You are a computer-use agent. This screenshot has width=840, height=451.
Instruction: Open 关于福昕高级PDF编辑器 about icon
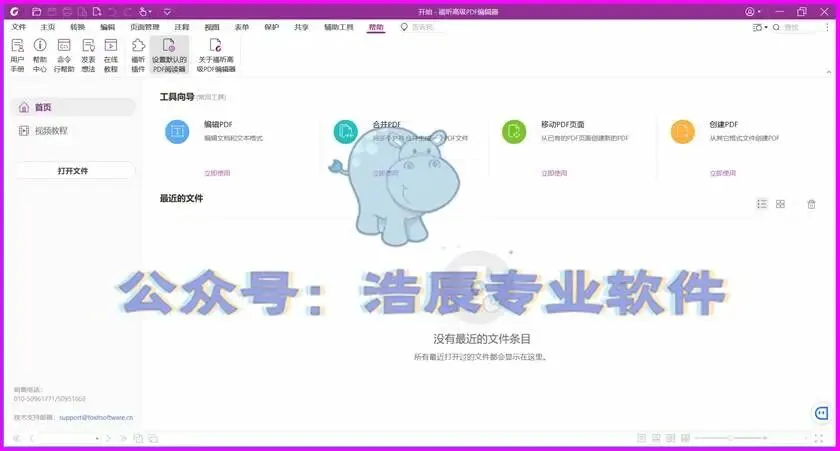point(216,55)
